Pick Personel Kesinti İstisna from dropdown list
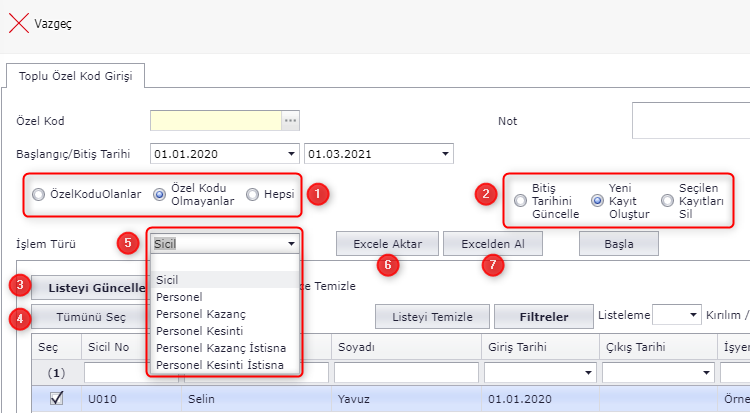The image size is (750, 413). point(220,365)
